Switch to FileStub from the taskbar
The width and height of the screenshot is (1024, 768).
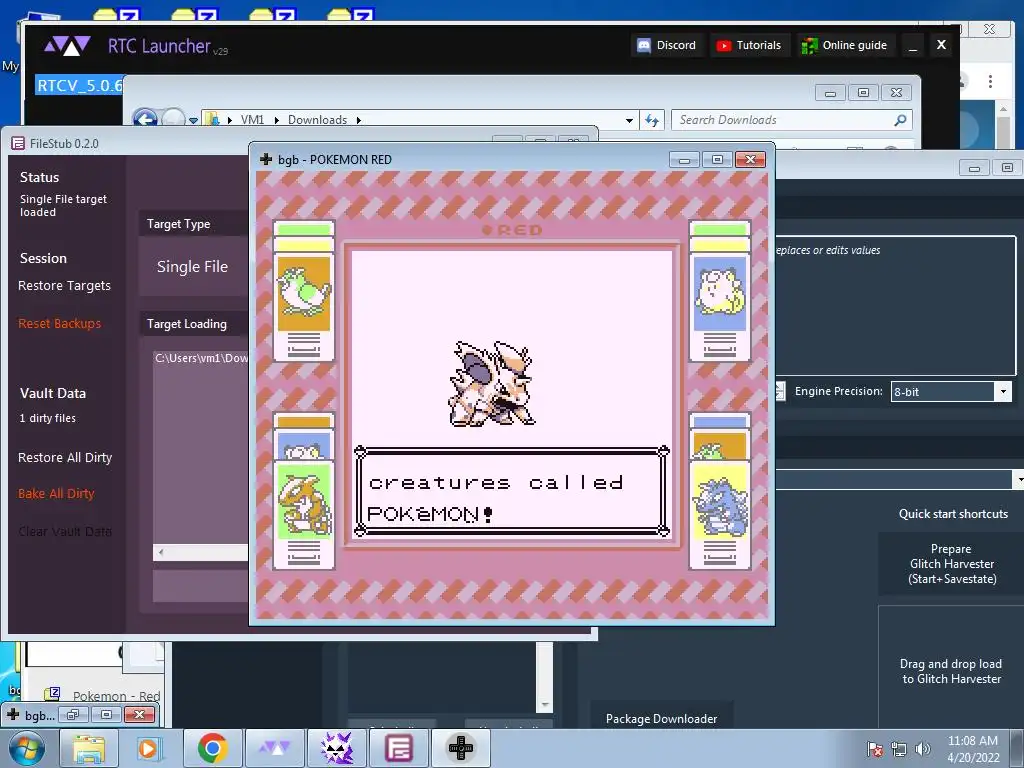pyautogui.click(x=398, y=748)
